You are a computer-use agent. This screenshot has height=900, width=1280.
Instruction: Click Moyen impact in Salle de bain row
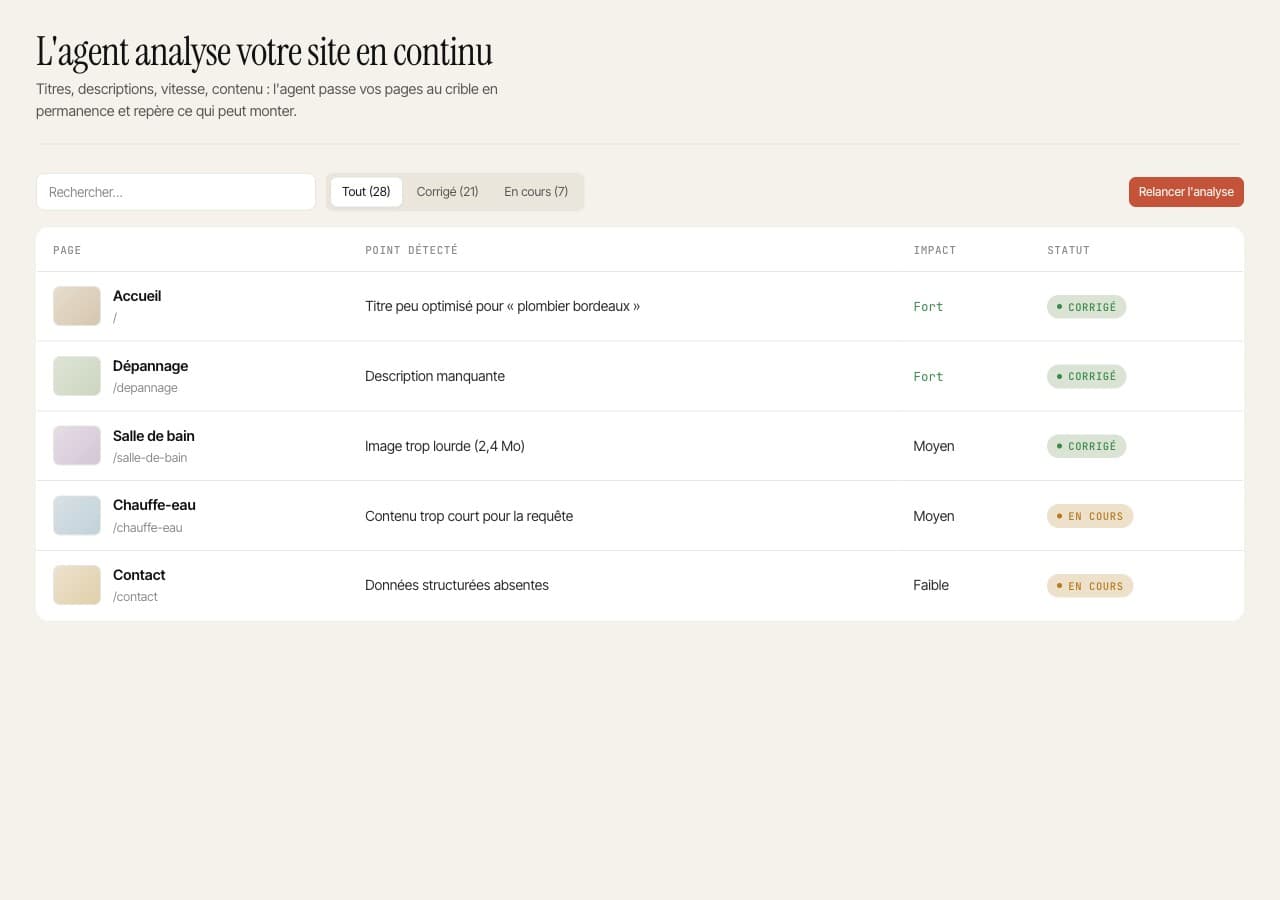tap(934, 446)
